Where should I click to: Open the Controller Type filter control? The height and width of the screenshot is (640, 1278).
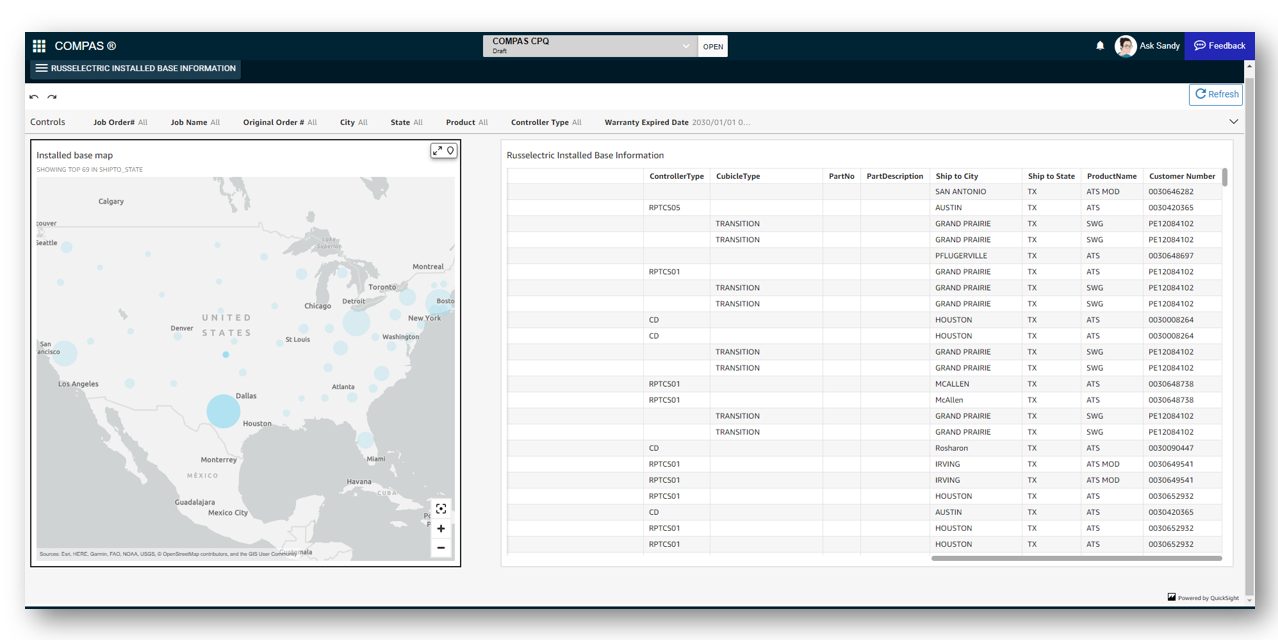(545, 122)
